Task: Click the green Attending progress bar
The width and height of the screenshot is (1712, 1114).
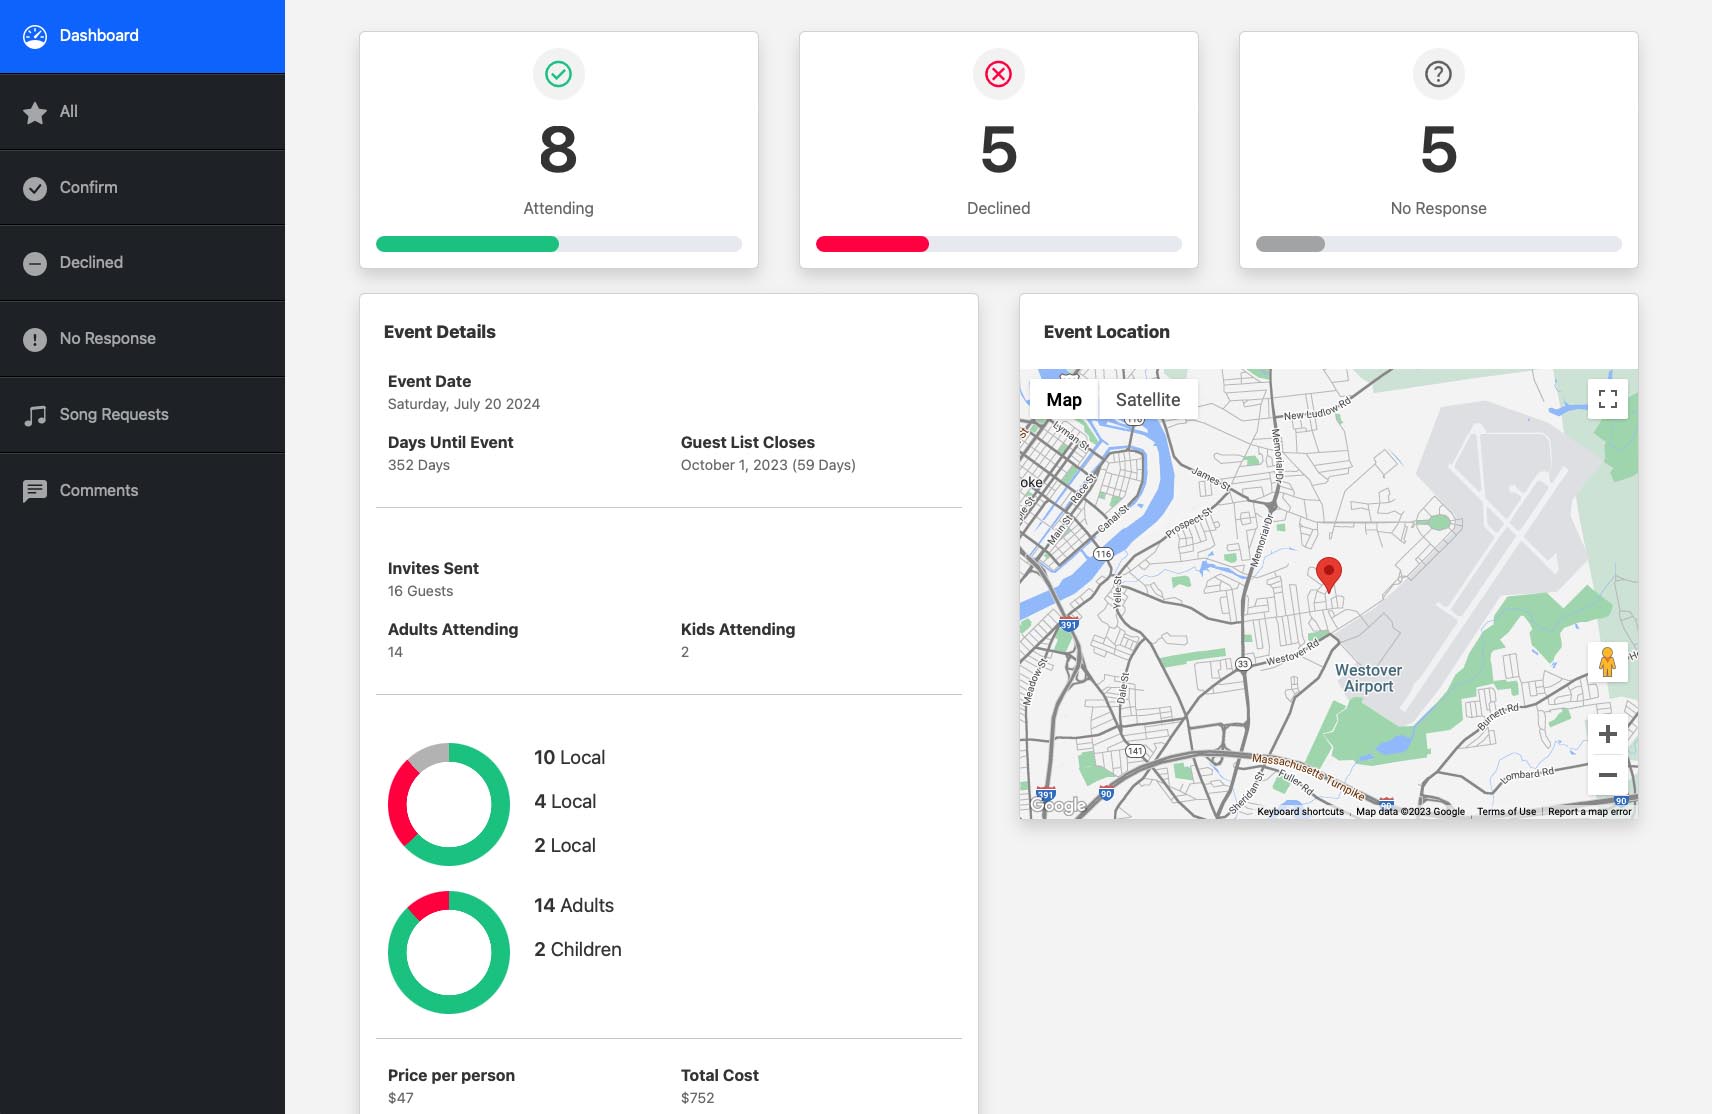Action: 467,244
